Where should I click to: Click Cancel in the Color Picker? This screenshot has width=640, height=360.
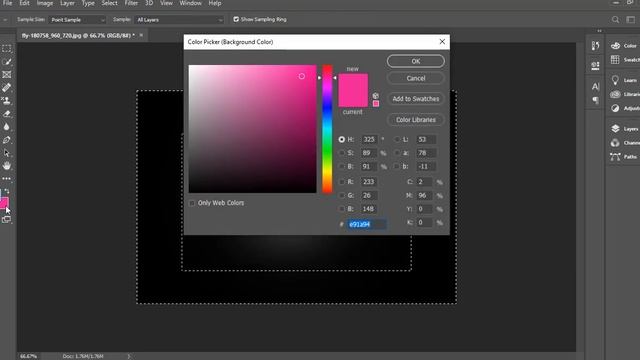coord(416,78)
